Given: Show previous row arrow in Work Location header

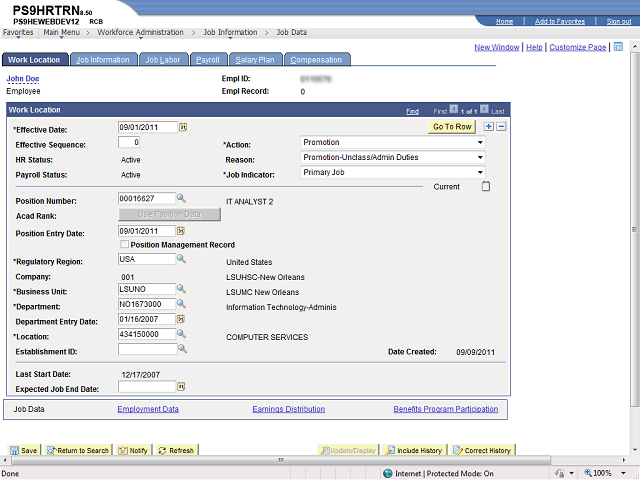Looking at the screenshot, I should point(453,109).
